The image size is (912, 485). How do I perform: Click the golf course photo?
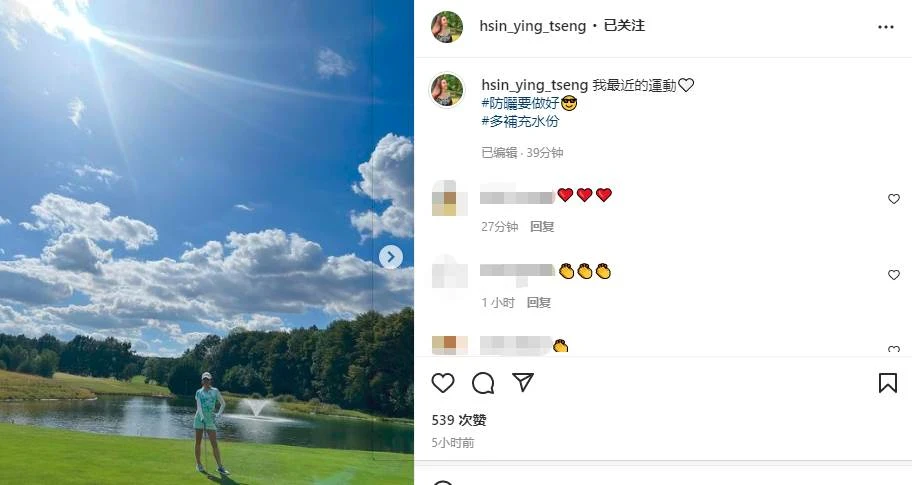(x=206, y=242)
